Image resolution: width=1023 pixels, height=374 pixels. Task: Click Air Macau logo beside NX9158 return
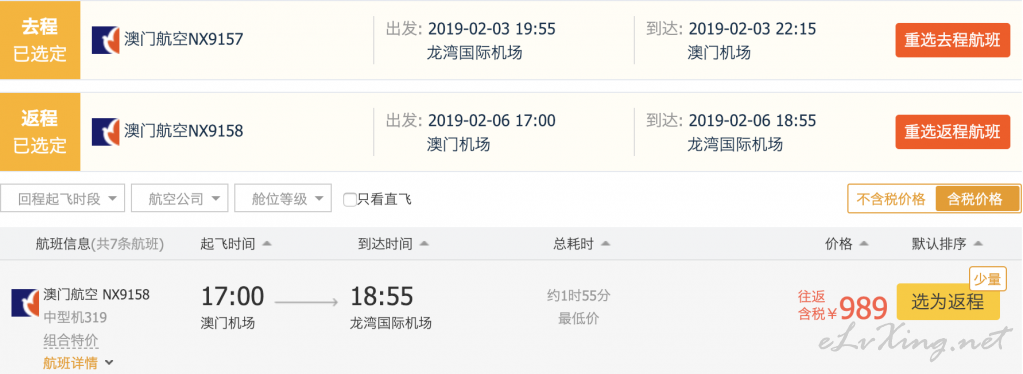[x=105, y=132]
